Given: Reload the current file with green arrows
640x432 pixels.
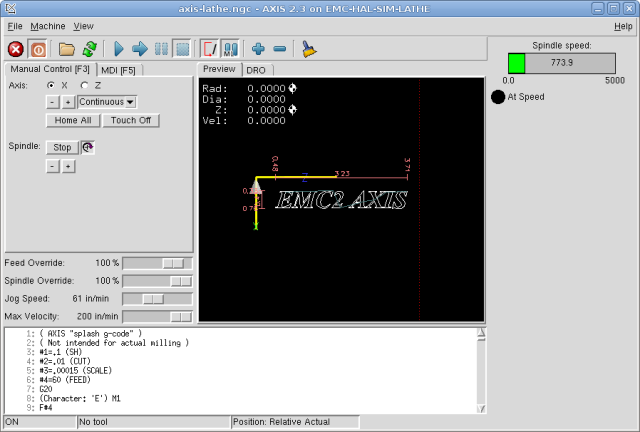Looking at the screenshot, I should coord(89,48).
